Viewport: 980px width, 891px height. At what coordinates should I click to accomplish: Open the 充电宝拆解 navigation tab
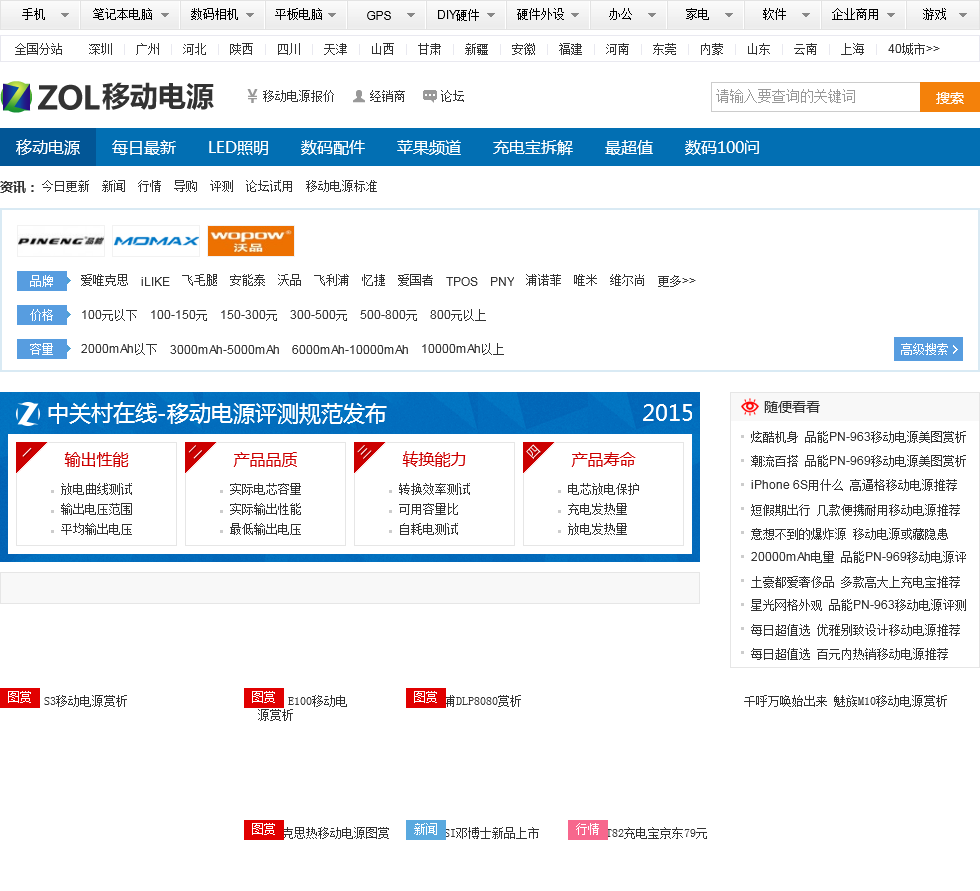coord(532,147)
